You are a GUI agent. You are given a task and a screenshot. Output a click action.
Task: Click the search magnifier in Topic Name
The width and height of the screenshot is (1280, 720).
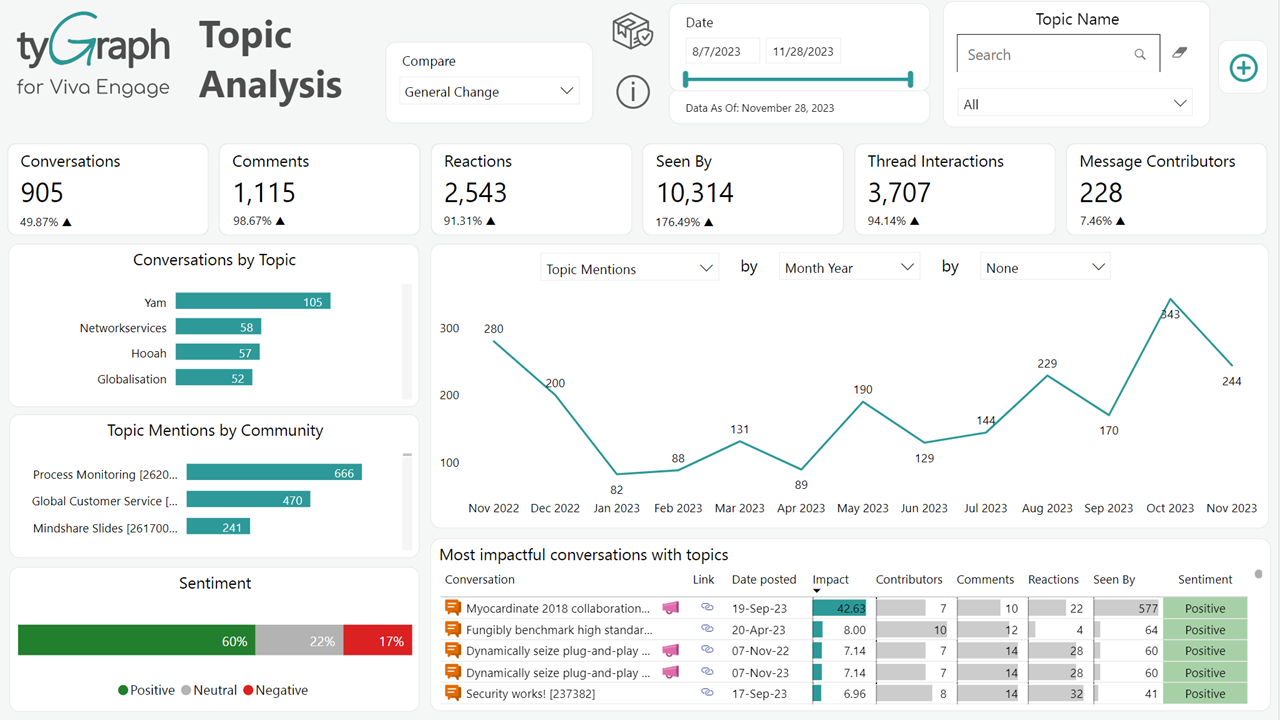tap(1140, 55)
